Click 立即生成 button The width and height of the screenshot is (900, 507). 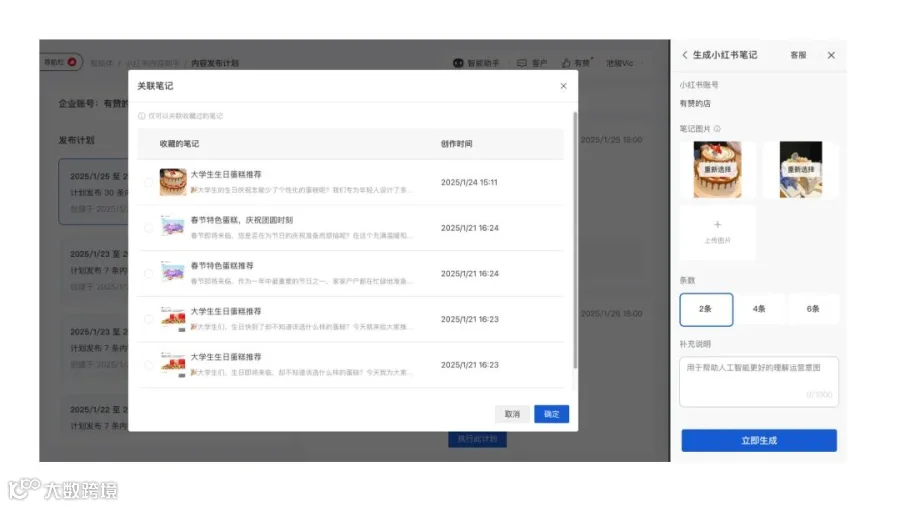(x=759, y=440)
